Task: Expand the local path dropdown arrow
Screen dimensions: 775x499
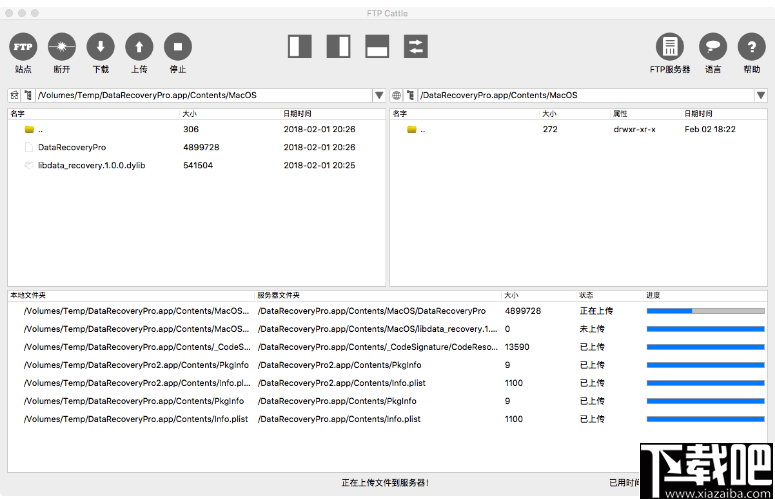Action: [379, 95]
